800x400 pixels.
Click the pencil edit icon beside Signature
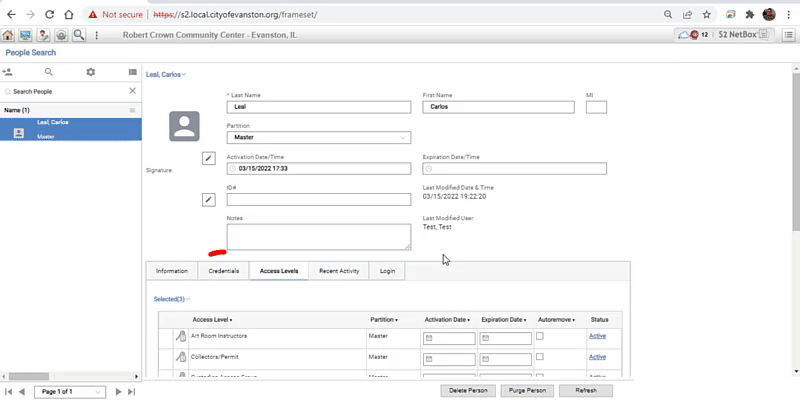coord(209,159)
